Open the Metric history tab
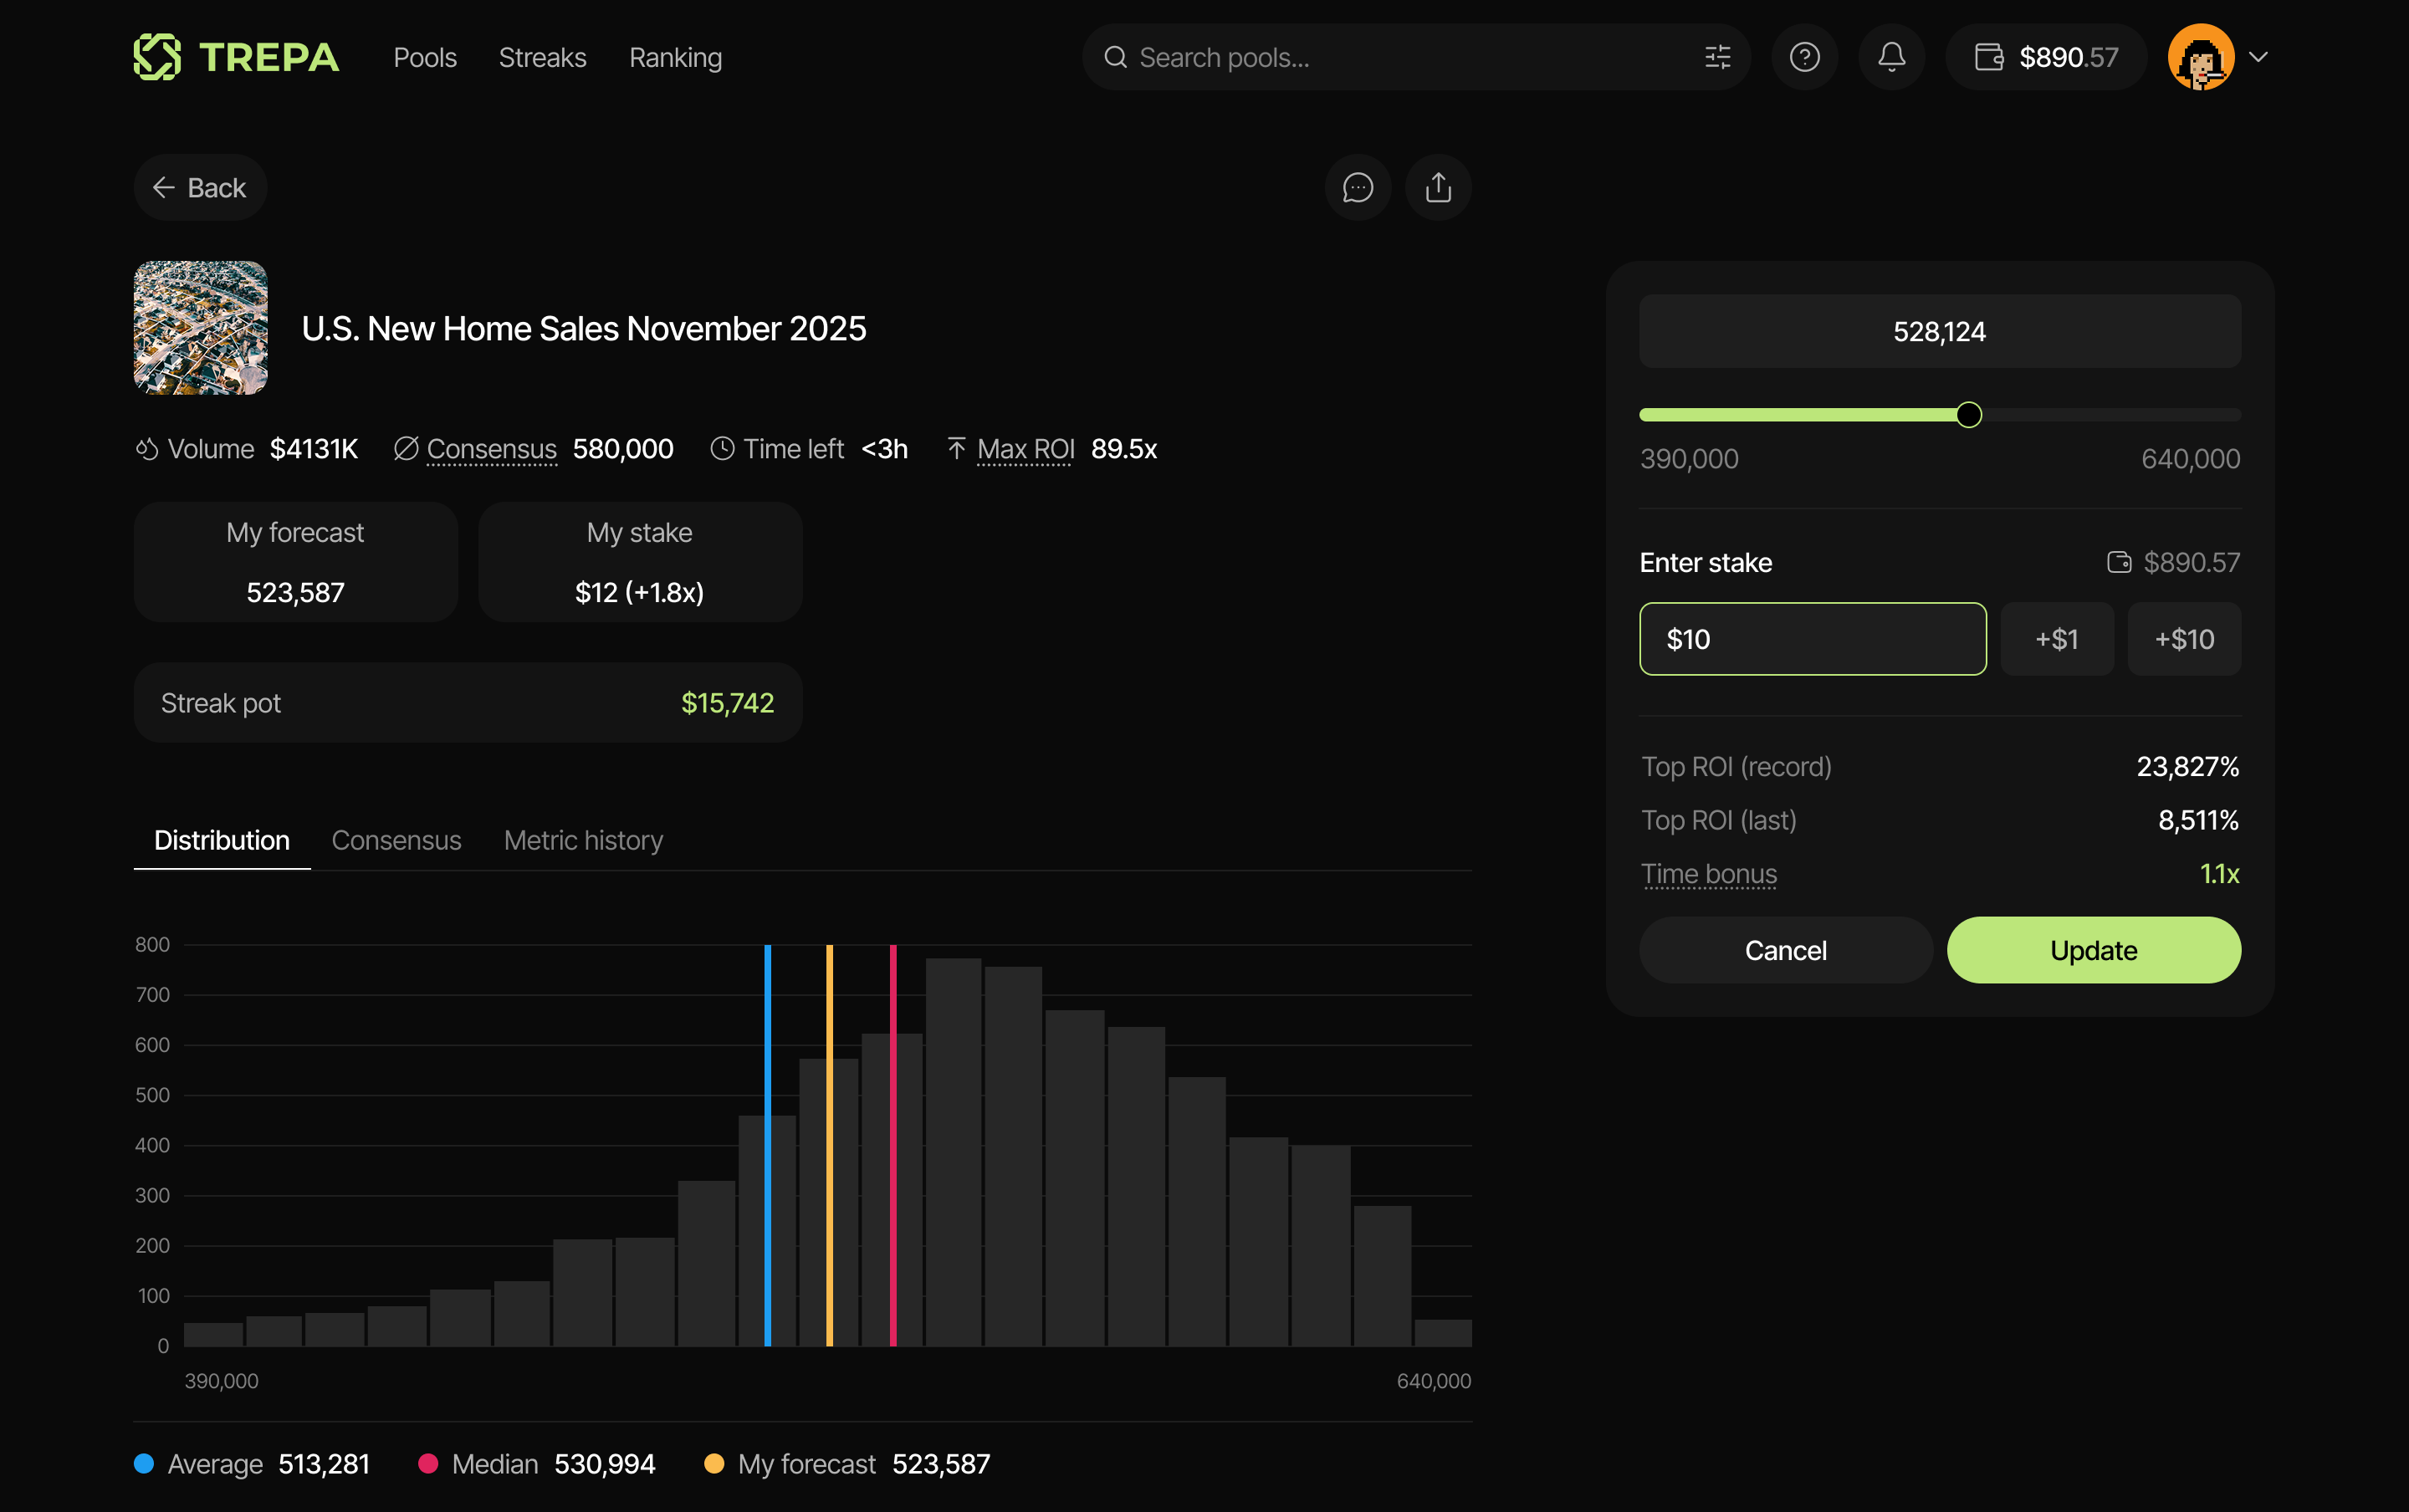Image resolution: width=2409 pixels, height=1512 pixels. [583, 840]
